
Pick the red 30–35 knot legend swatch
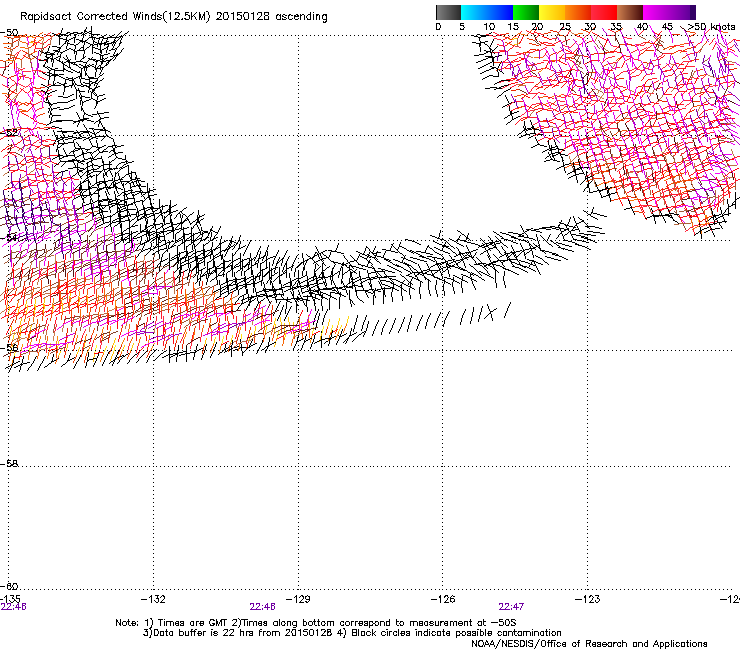(604, 12)
